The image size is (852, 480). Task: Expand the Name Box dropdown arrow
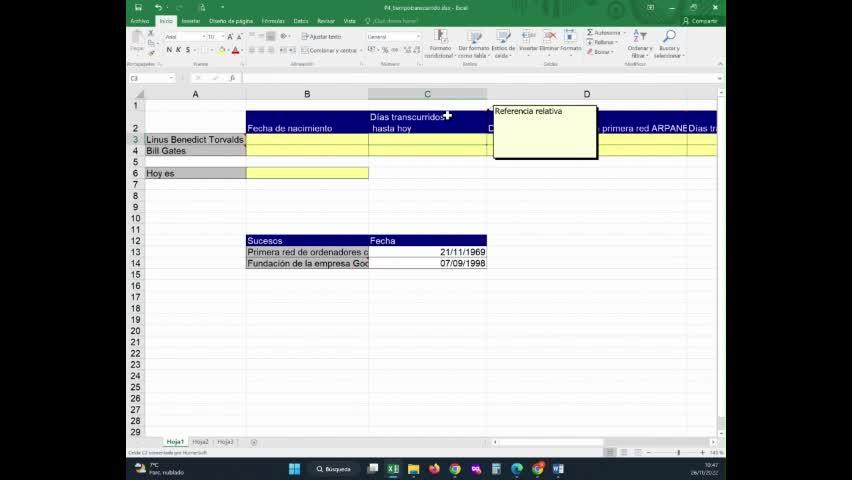coord(171,78)
